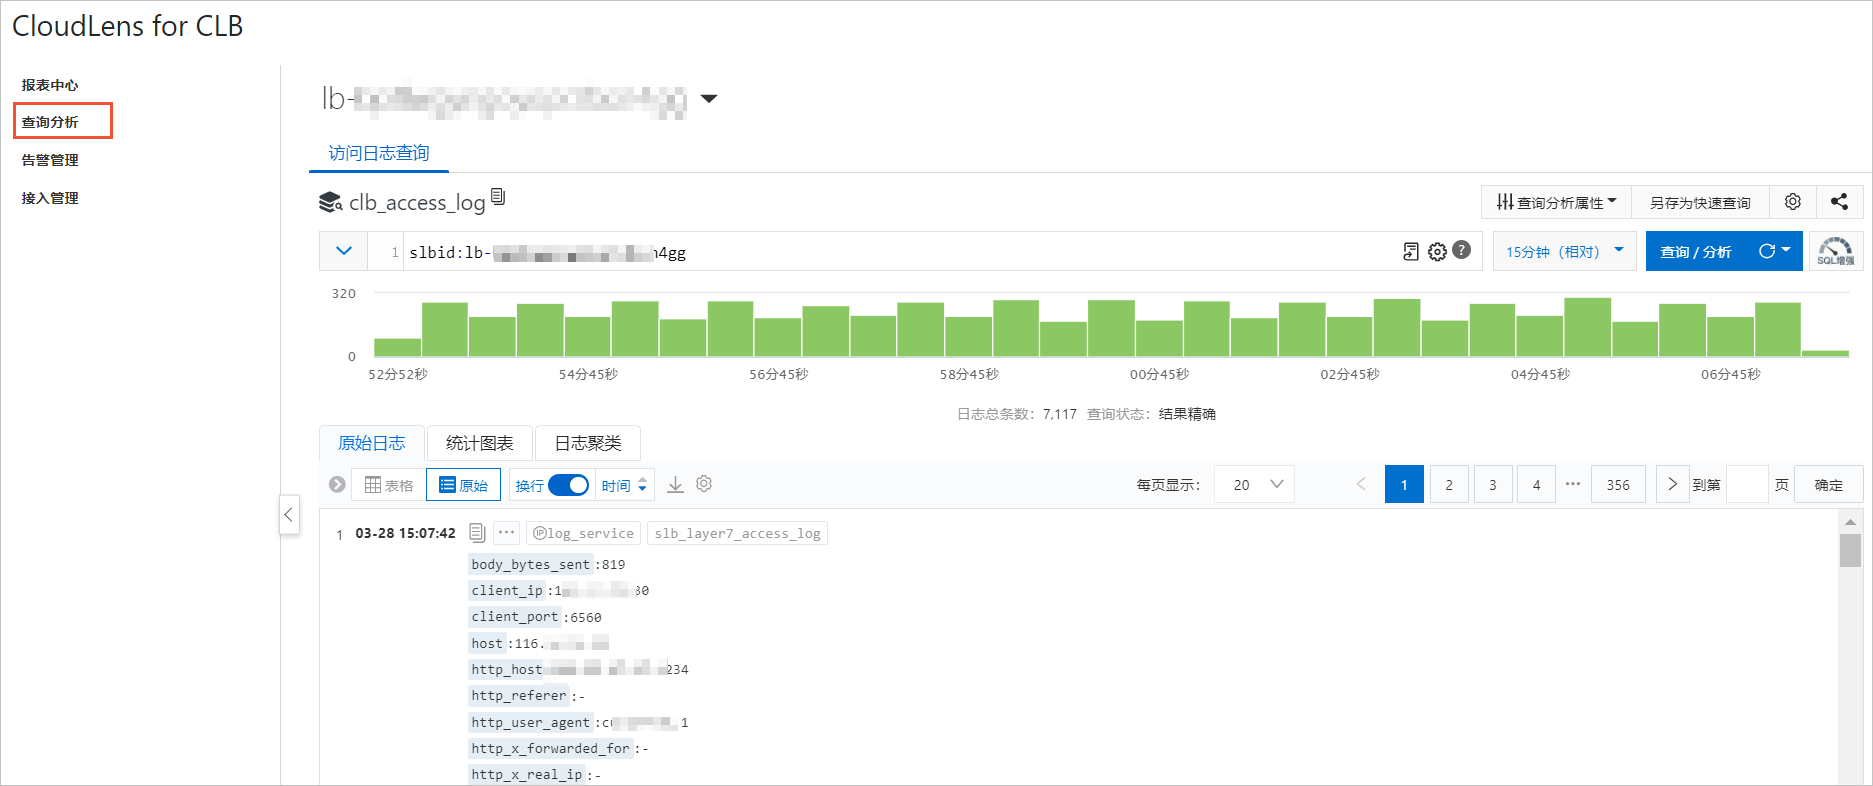Click the log list scrollbar thumb

click(1850, 550)
